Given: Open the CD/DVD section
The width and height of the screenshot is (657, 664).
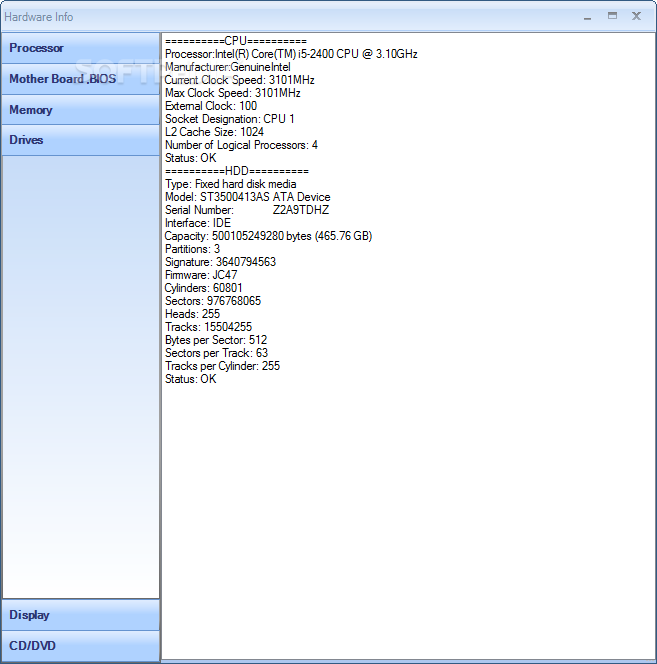Looking at the screenshot, I should click(80, 646).
